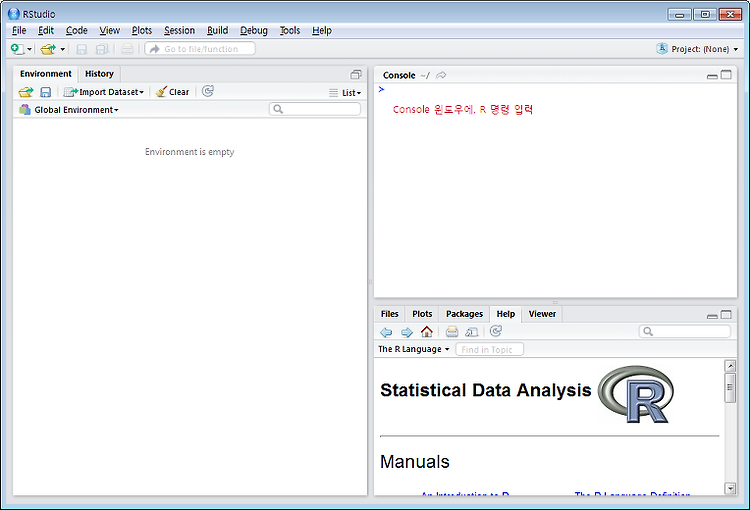Click Help pane scrollbar up arrow

[x=730, y=366]
